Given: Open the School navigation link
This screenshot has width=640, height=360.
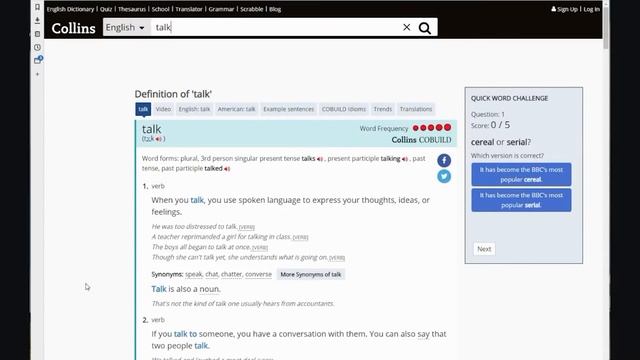Looking at the screenshot, I should pos(160,9).
